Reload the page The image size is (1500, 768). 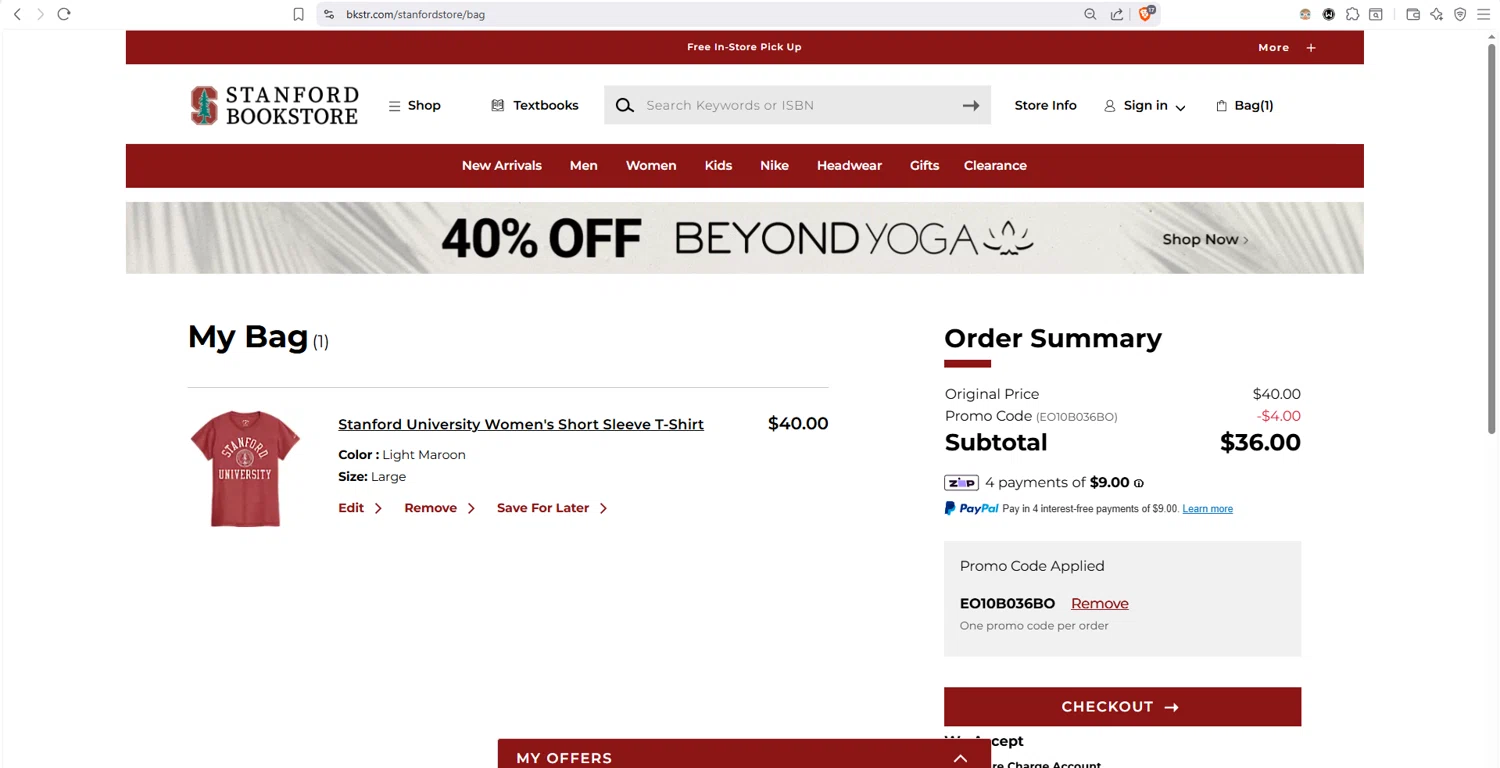(x=64, y=14)
